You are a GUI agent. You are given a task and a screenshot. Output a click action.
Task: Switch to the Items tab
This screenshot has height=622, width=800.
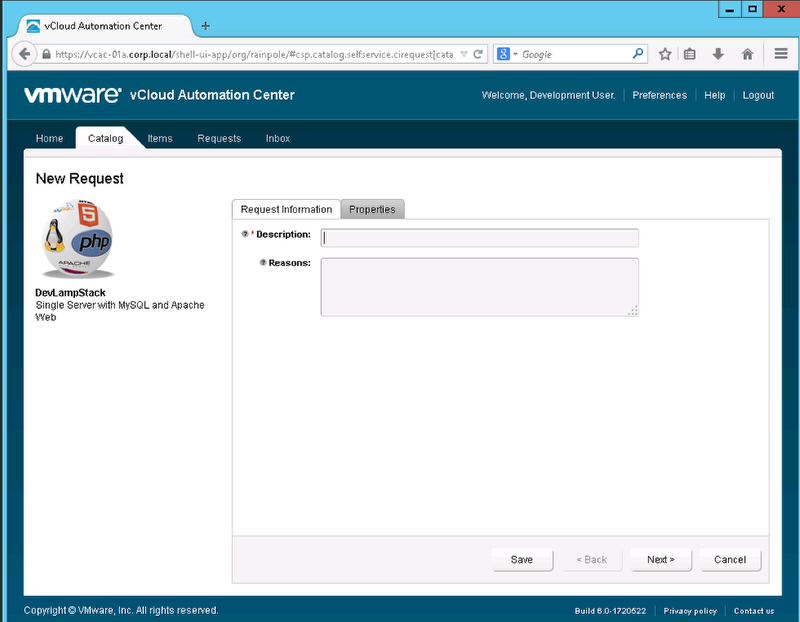[160, 138]
